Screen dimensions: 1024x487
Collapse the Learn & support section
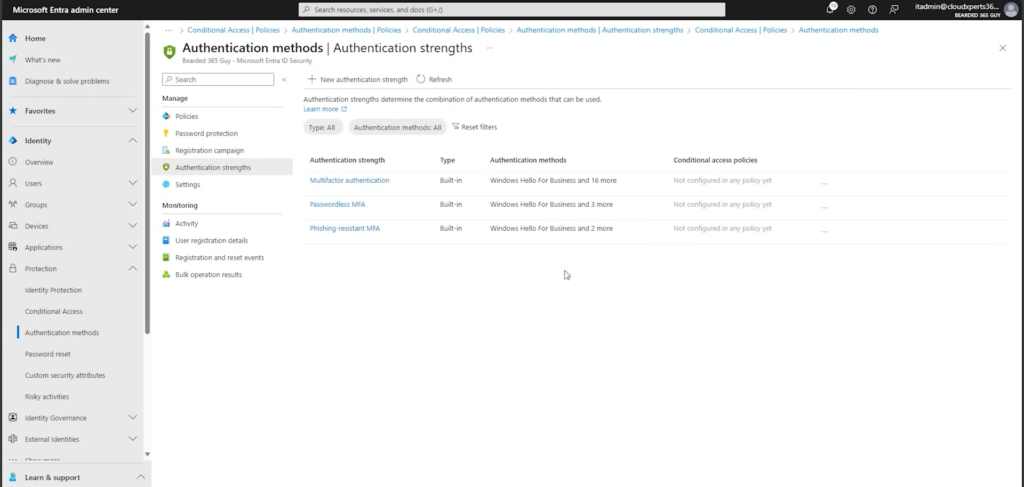point(140,478)
